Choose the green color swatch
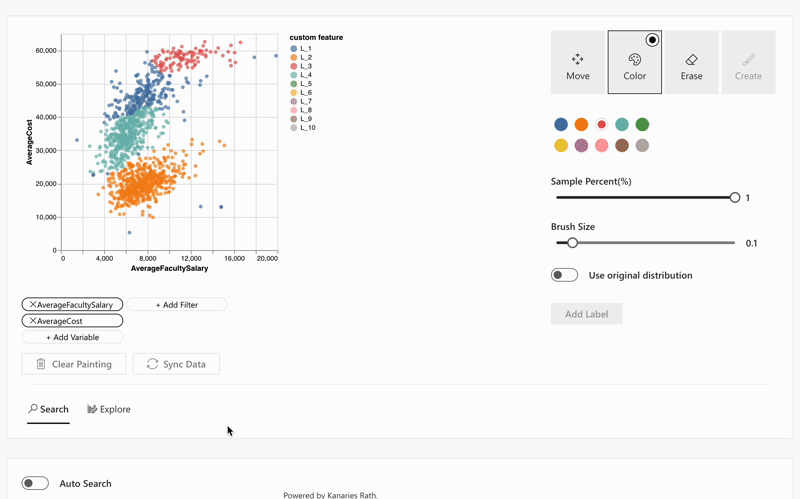Viewport: 800px width, 499px height. 642,125
